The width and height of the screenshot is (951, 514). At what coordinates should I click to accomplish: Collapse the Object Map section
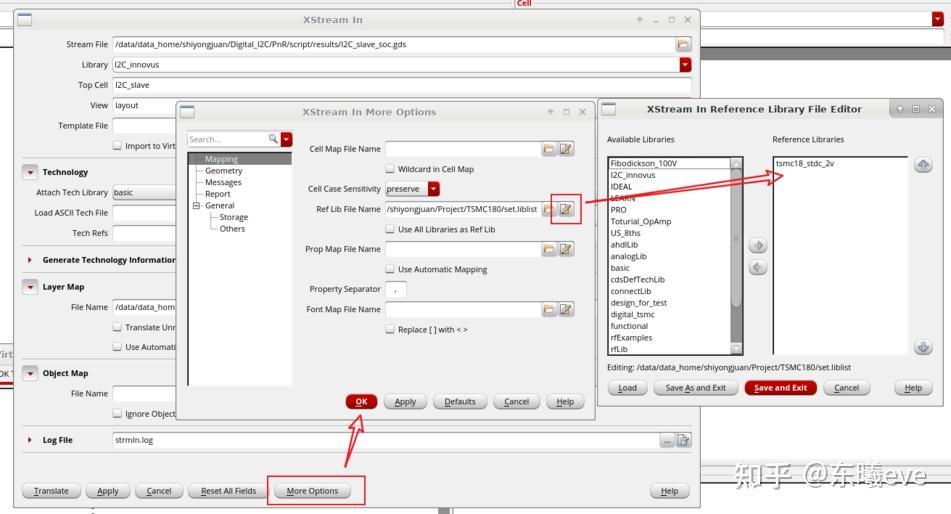(30, 373)
